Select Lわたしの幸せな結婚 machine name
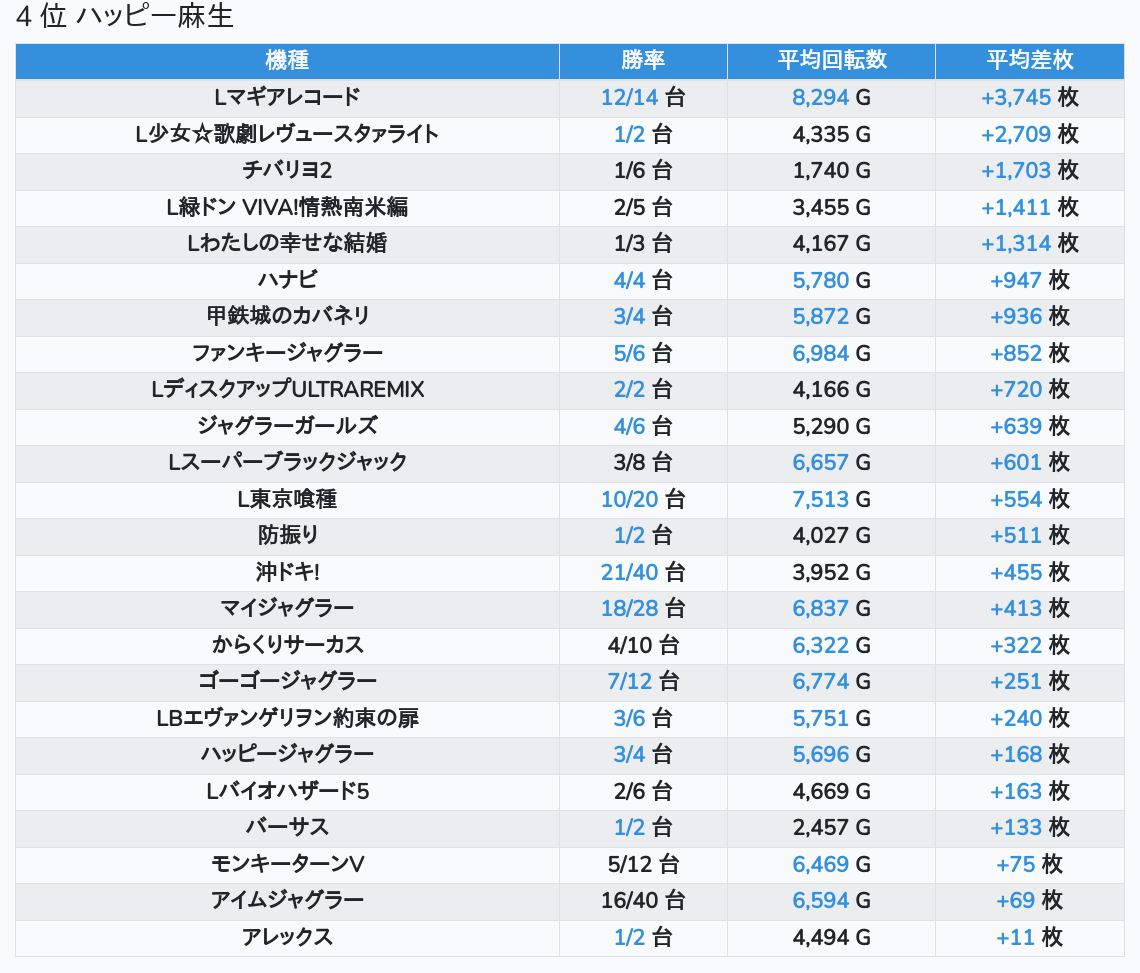Image resolution: width=1140 pixels, height=973 pixels. pyautogui.click(x=287, y=244)
